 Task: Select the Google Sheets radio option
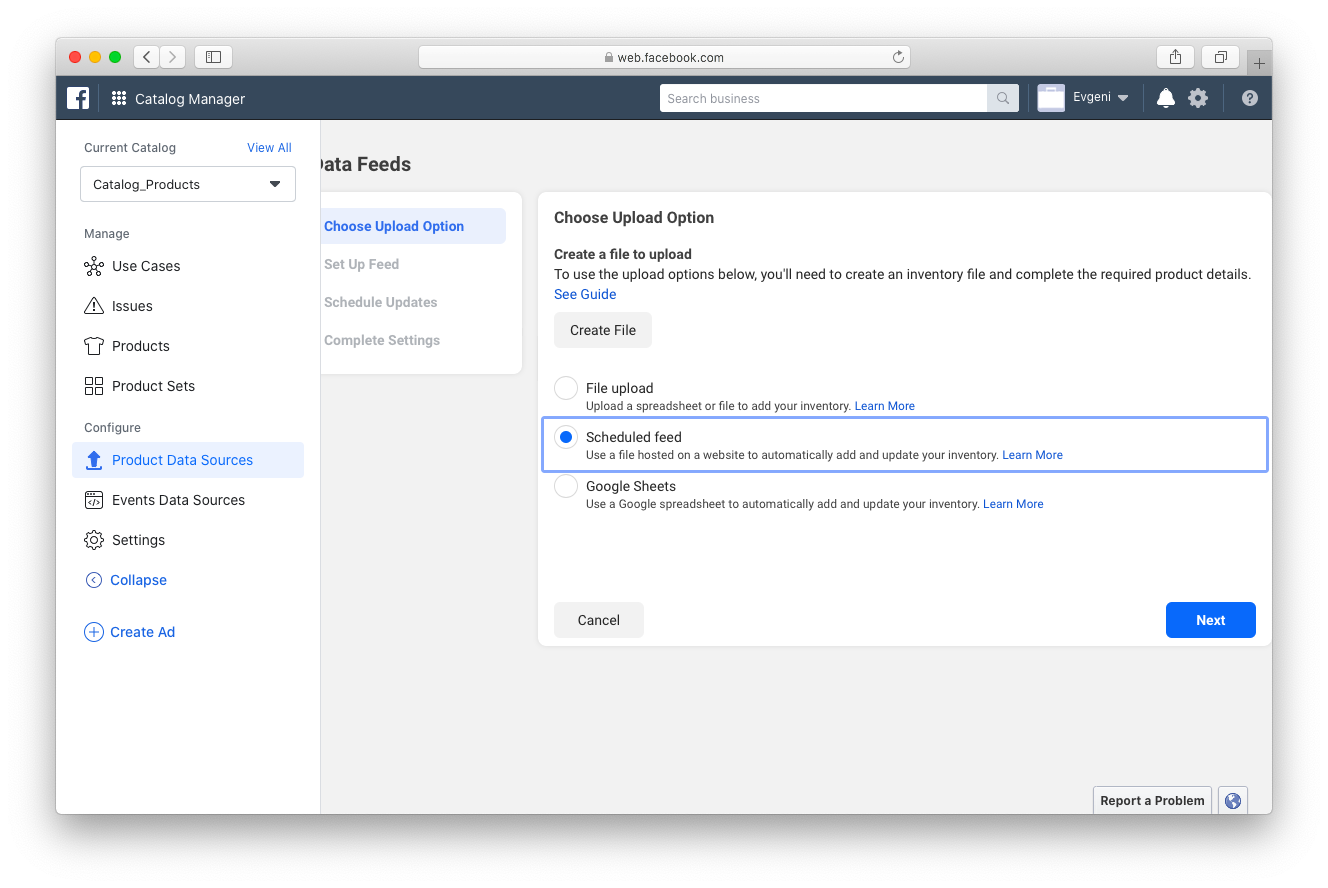coord(566,486)
